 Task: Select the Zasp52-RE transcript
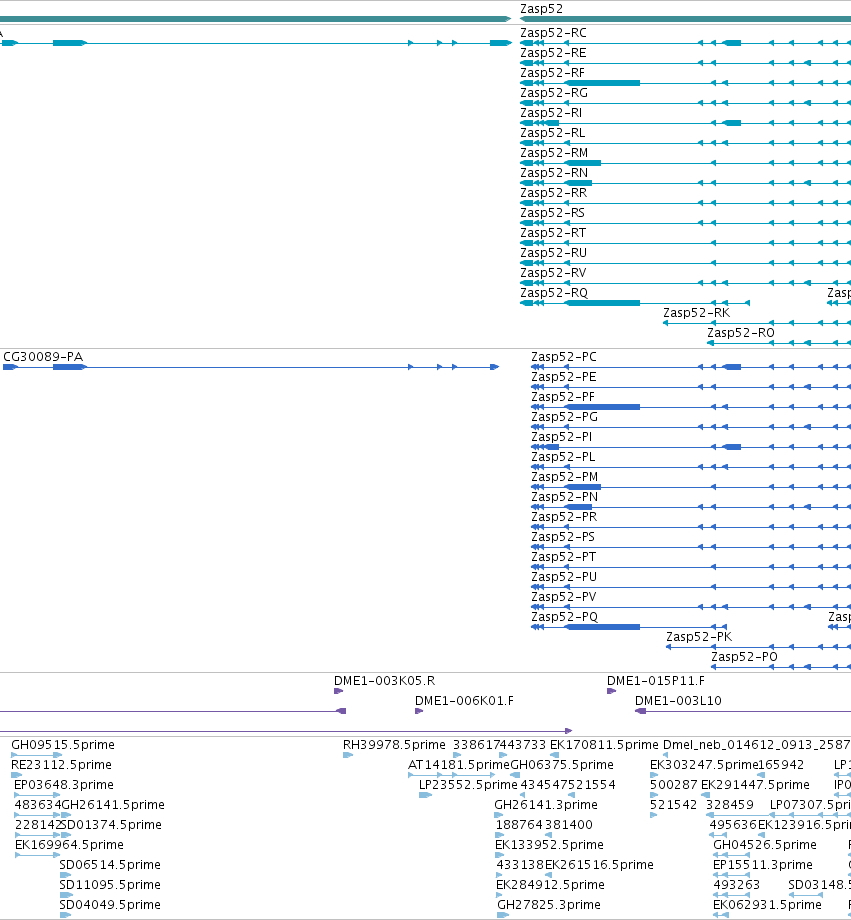553,53
